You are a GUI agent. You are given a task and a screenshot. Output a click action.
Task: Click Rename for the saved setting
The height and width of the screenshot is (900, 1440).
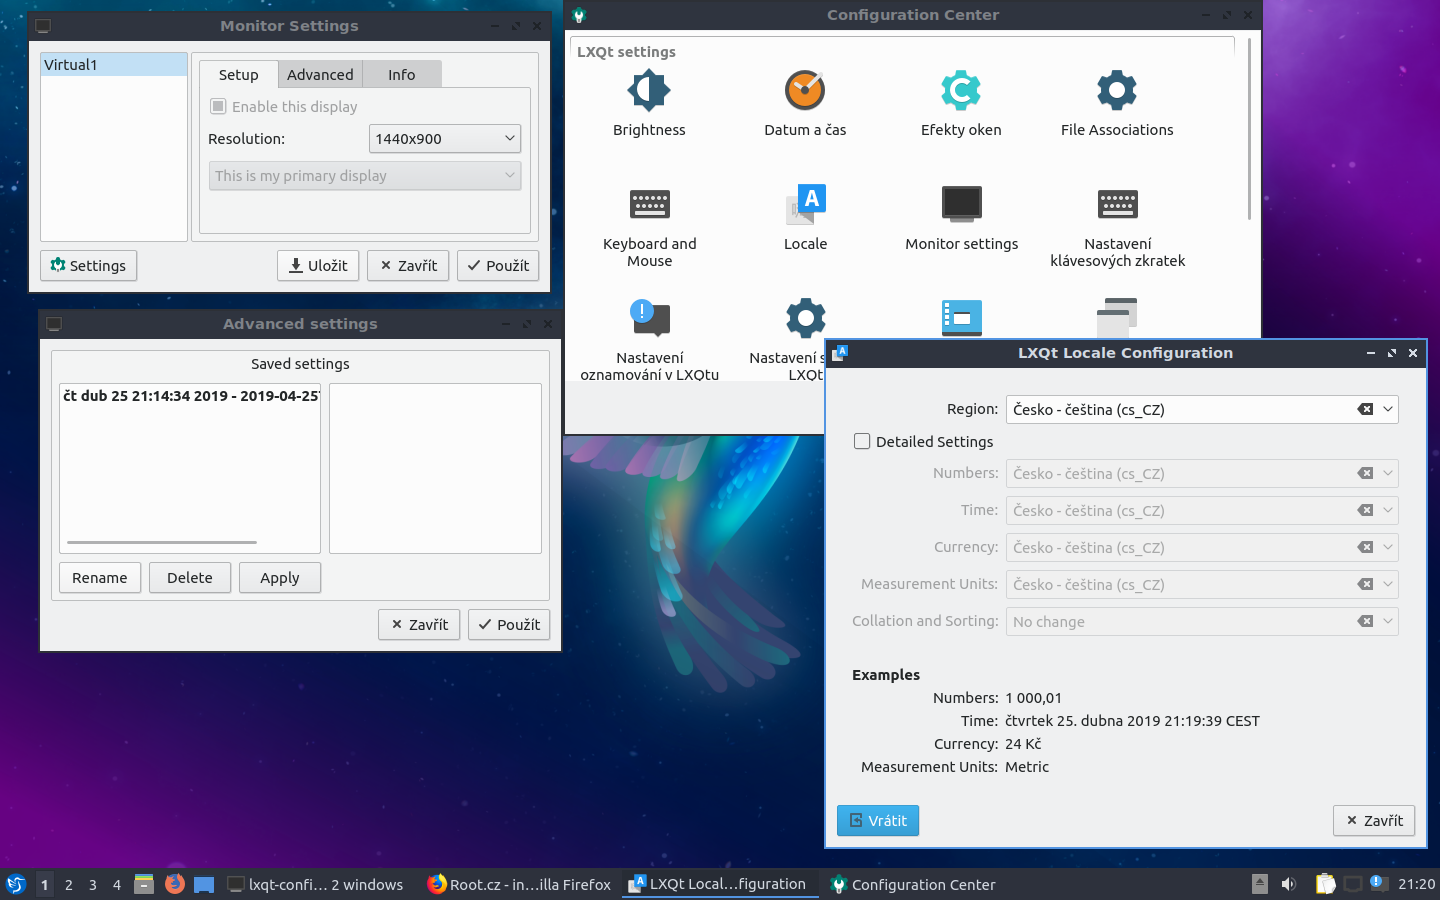tap(100, 577)
